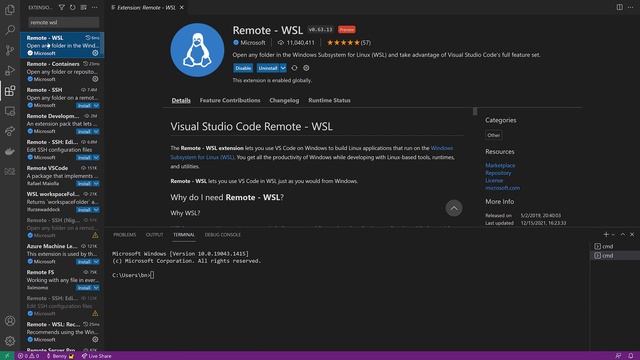Screen dimensions: 640x360
Task: Click the scroll-to-top round arrow button
Action: click(x=454, y=208)
